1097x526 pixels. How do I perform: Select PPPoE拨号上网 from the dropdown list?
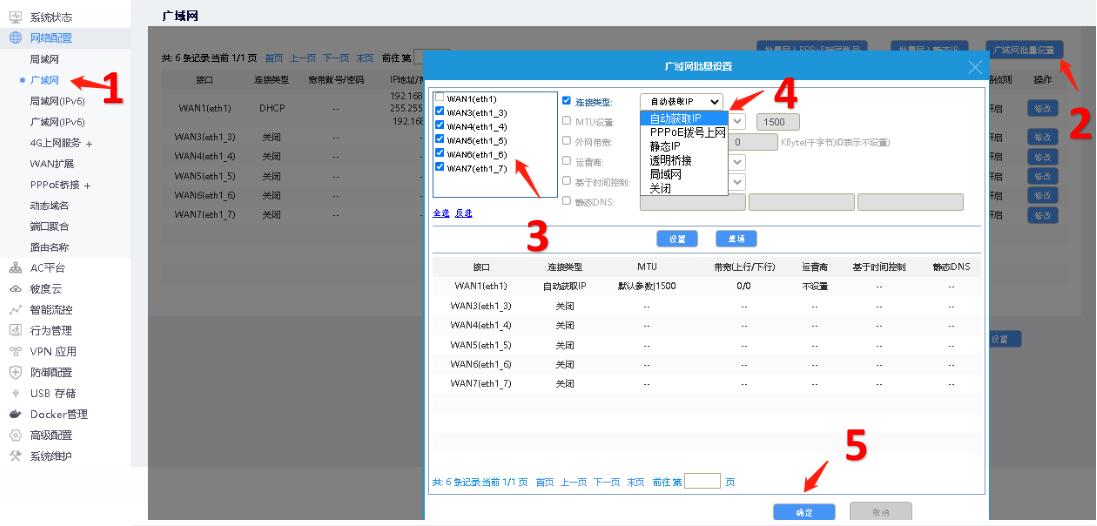684,132
